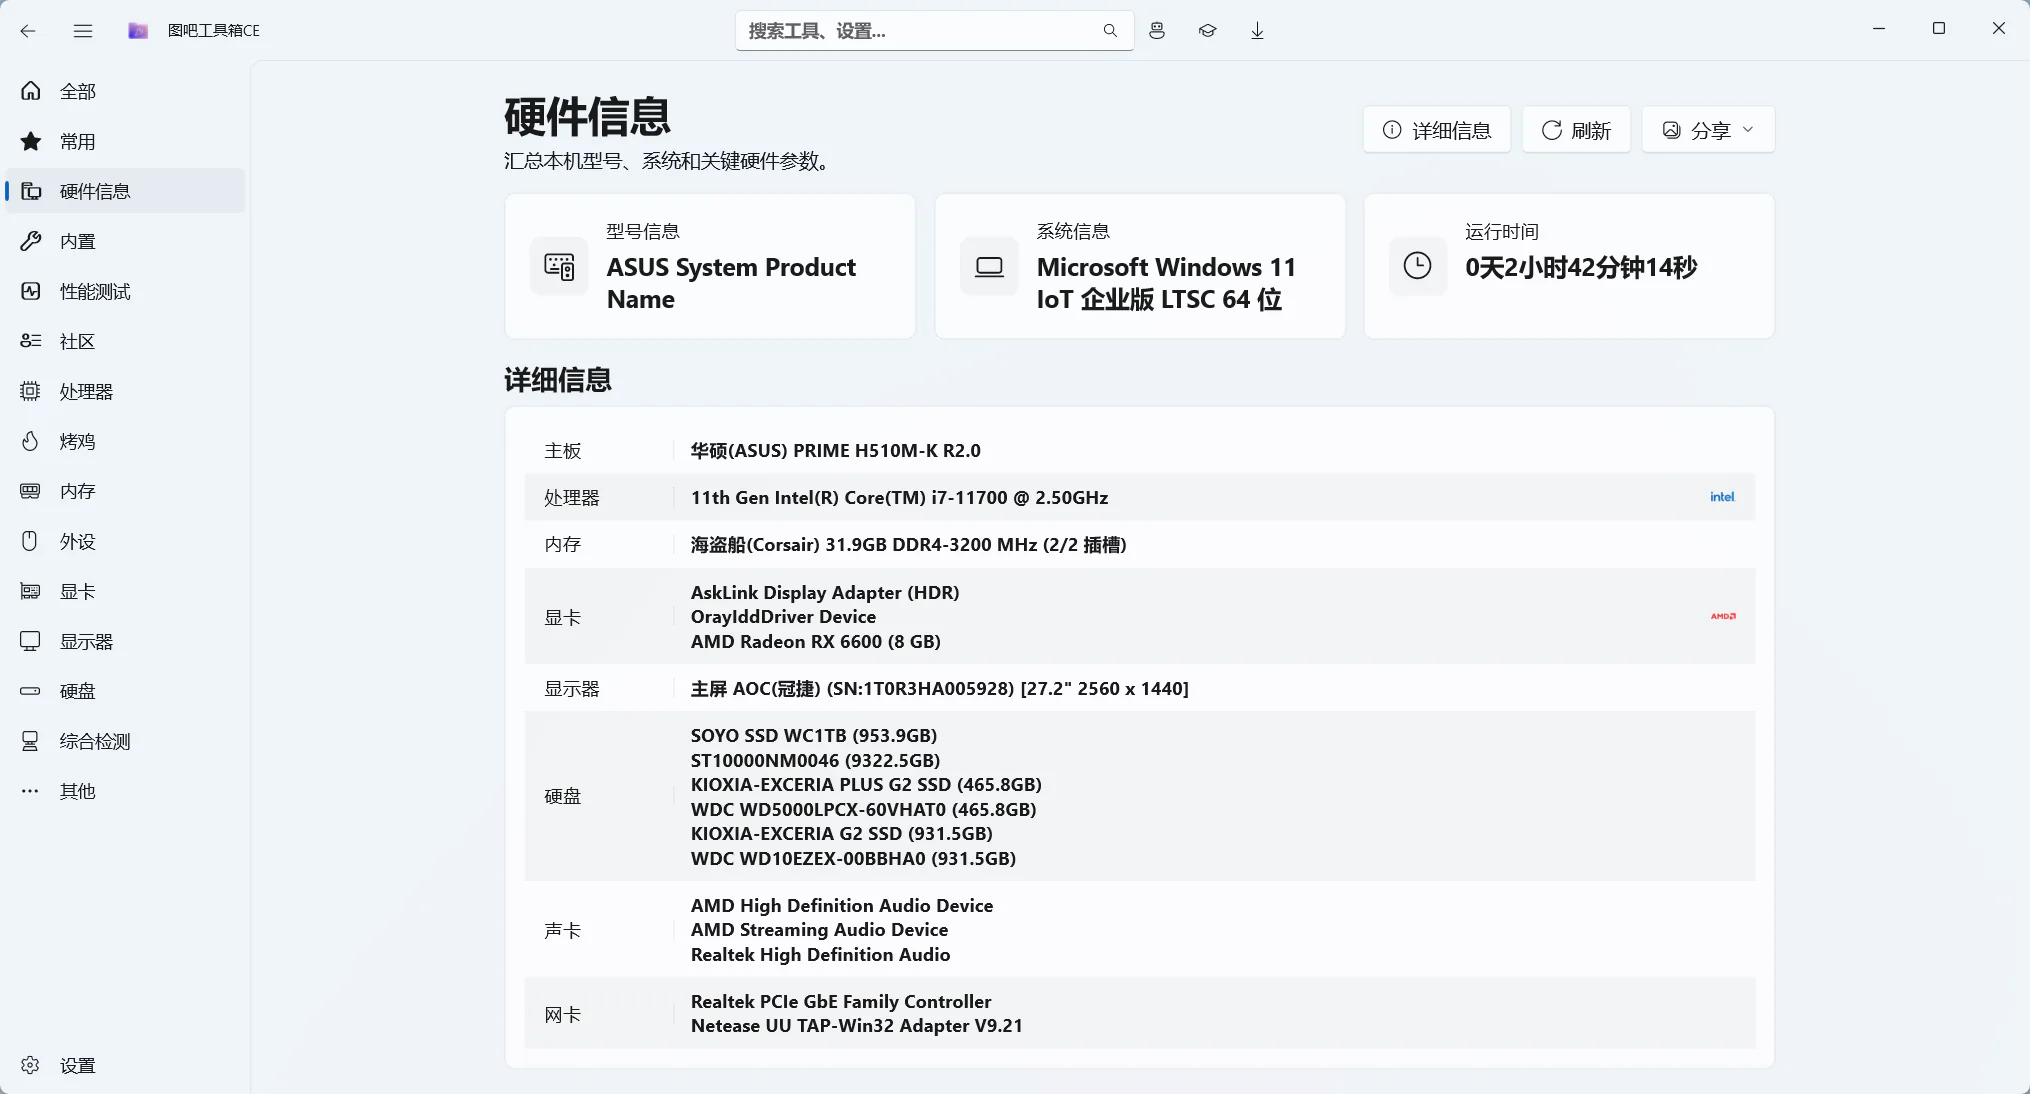Click ST10000NM0046 (9322.5GB) disk entry
2030x1094 pixels.
coord(815,761)
